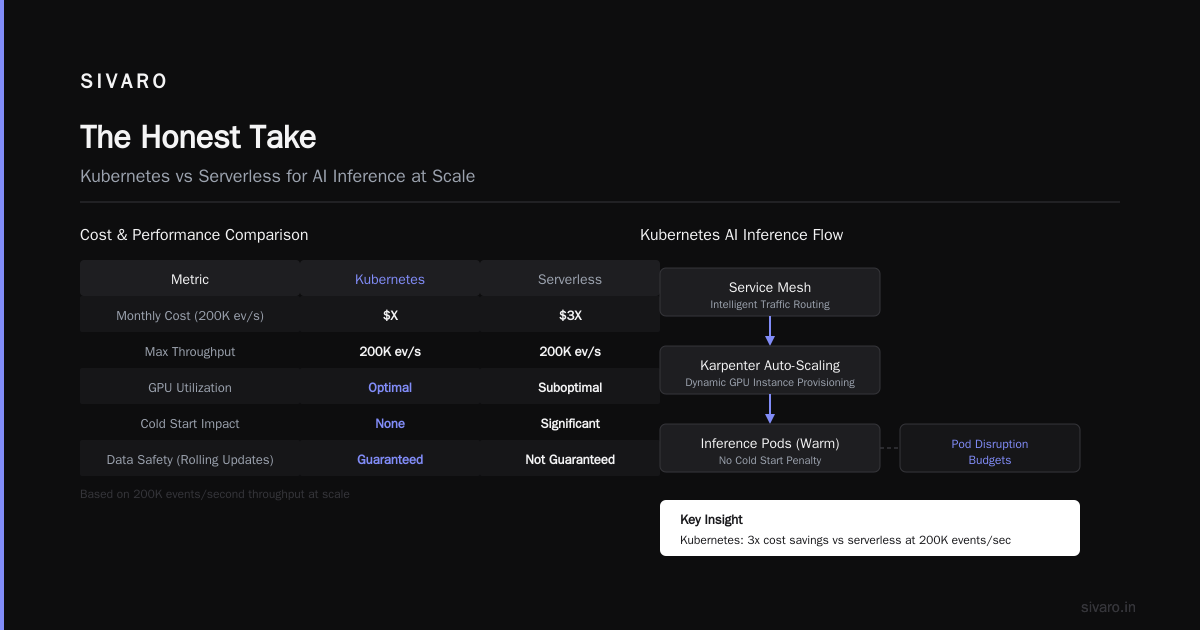Open the sivaro.in link
Screen dimensions: 1200x630
pos(1108,607)
